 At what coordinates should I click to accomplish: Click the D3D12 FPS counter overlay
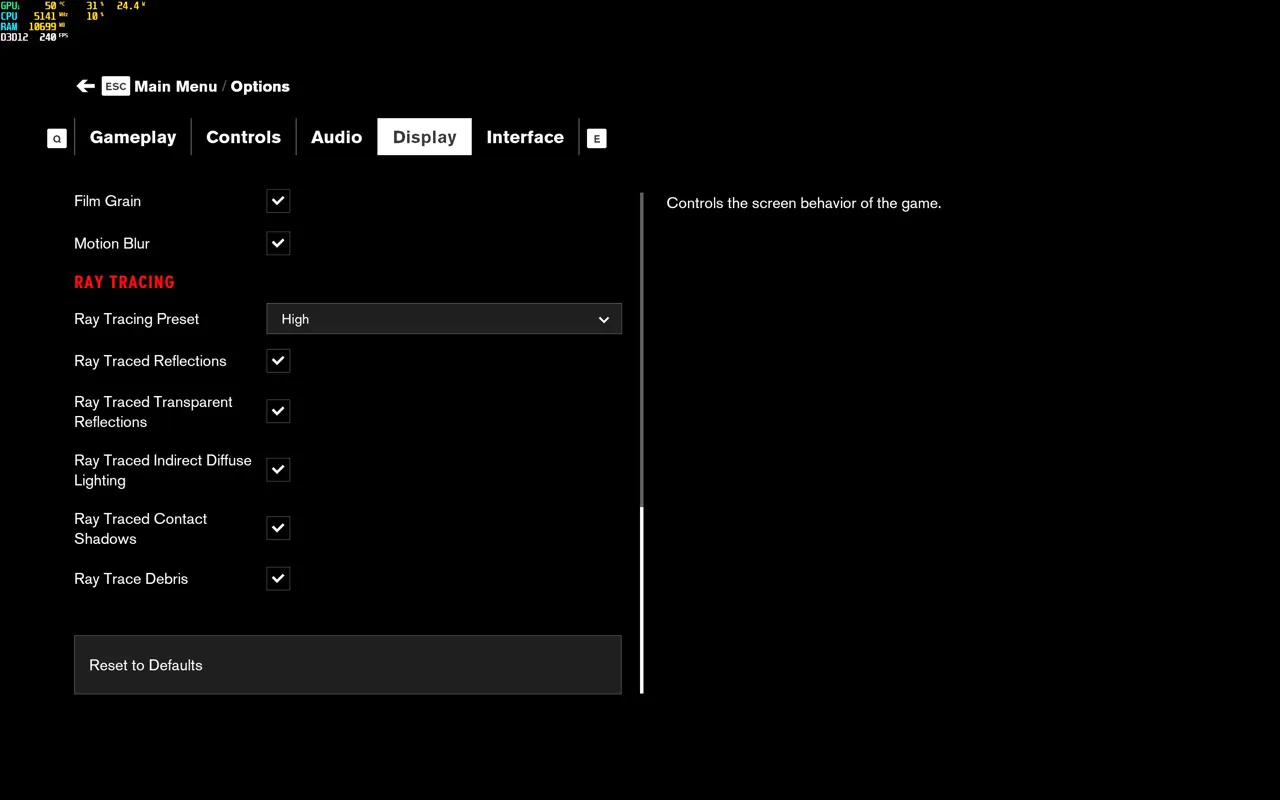(34, 37)
